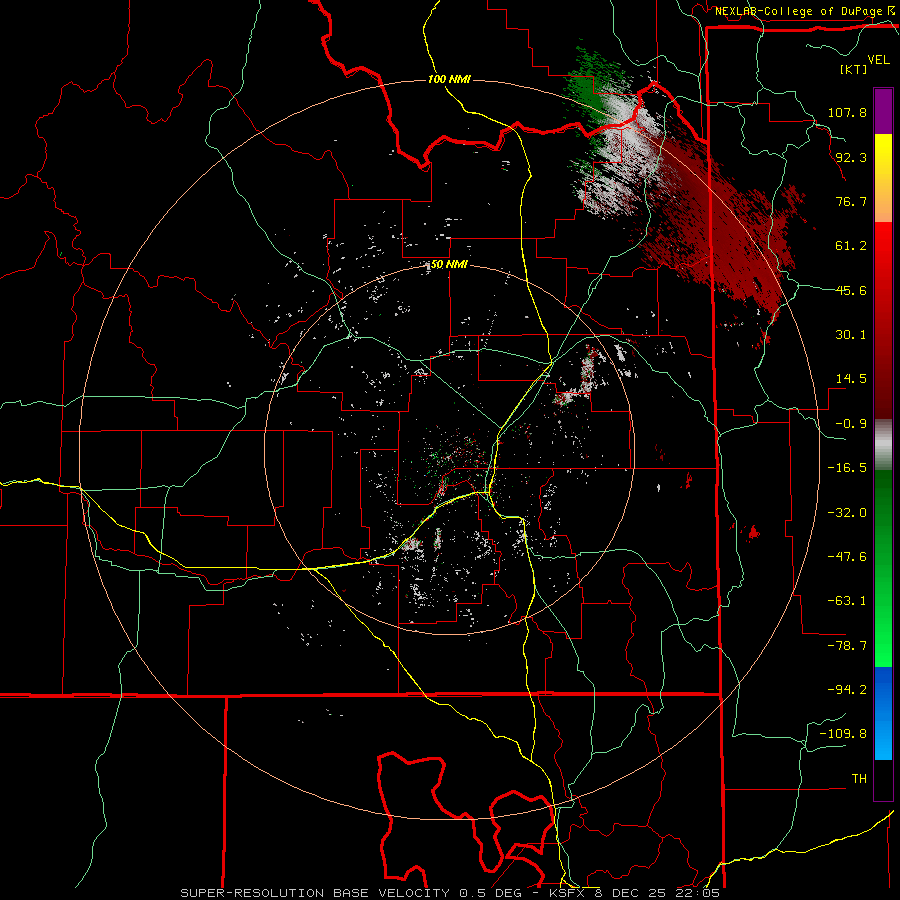Click the 107.8 legend value
900x900 pixels.
pos(847,112)
